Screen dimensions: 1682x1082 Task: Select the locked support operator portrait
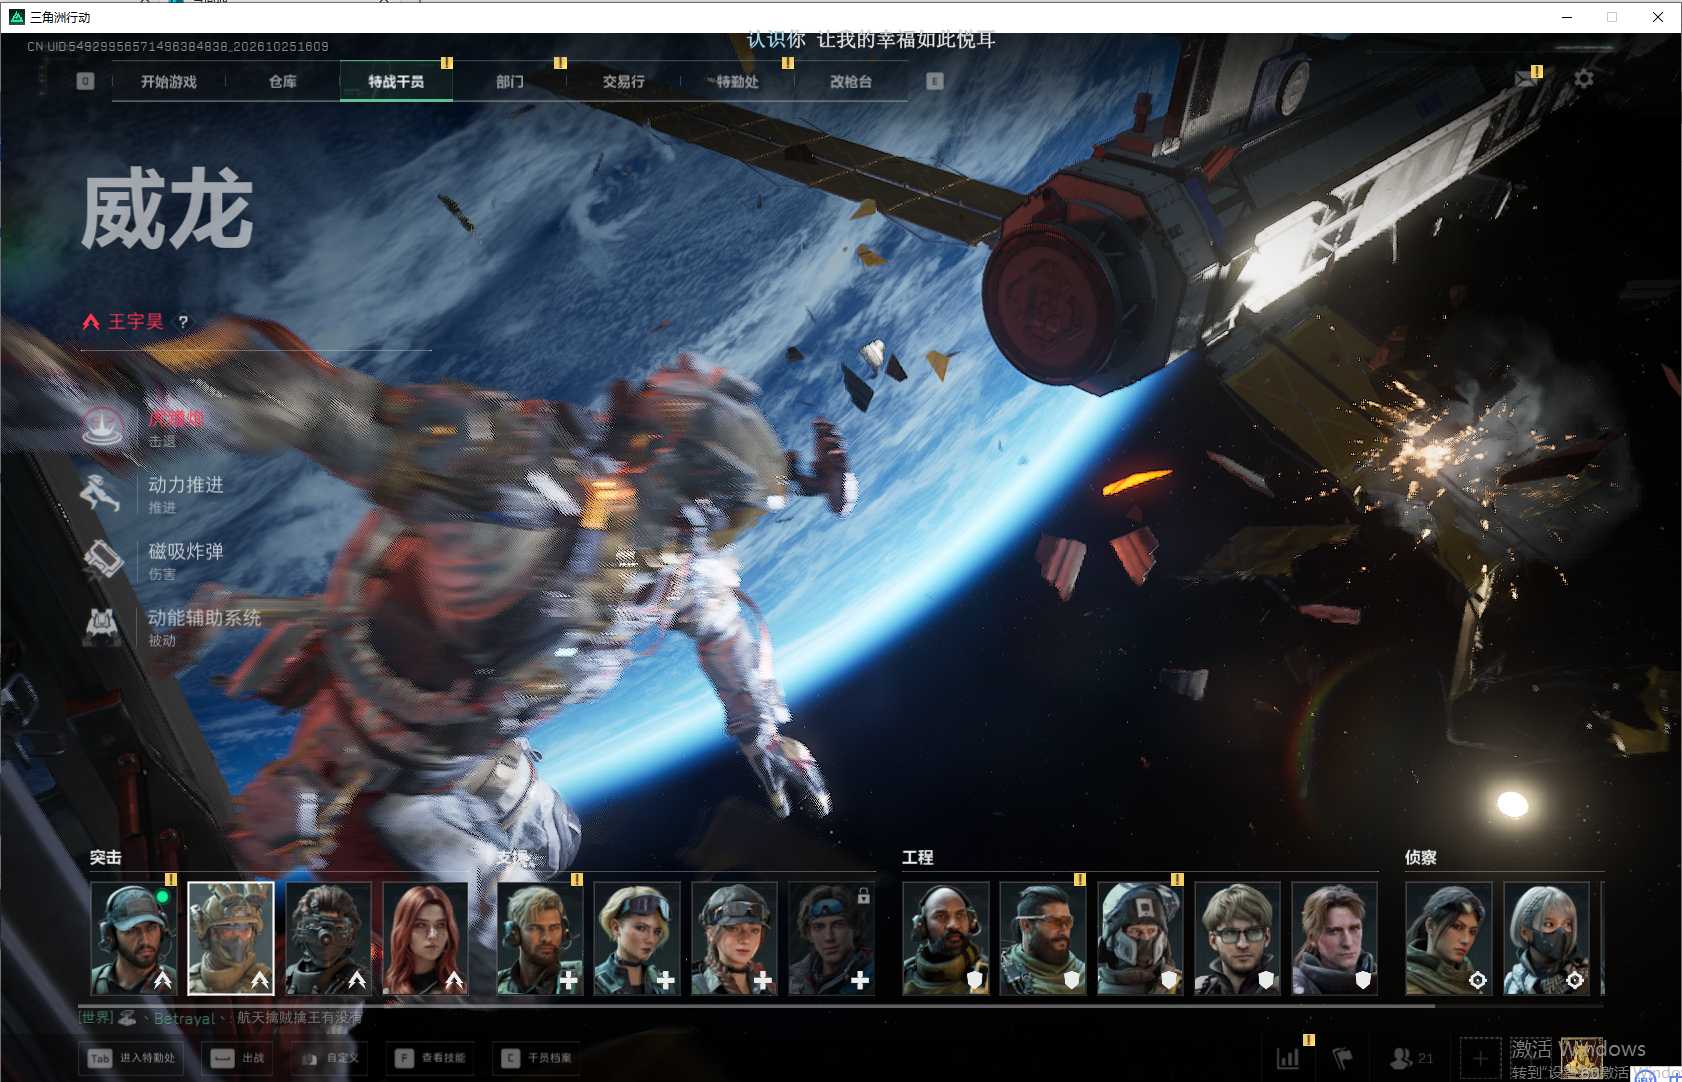831,938
